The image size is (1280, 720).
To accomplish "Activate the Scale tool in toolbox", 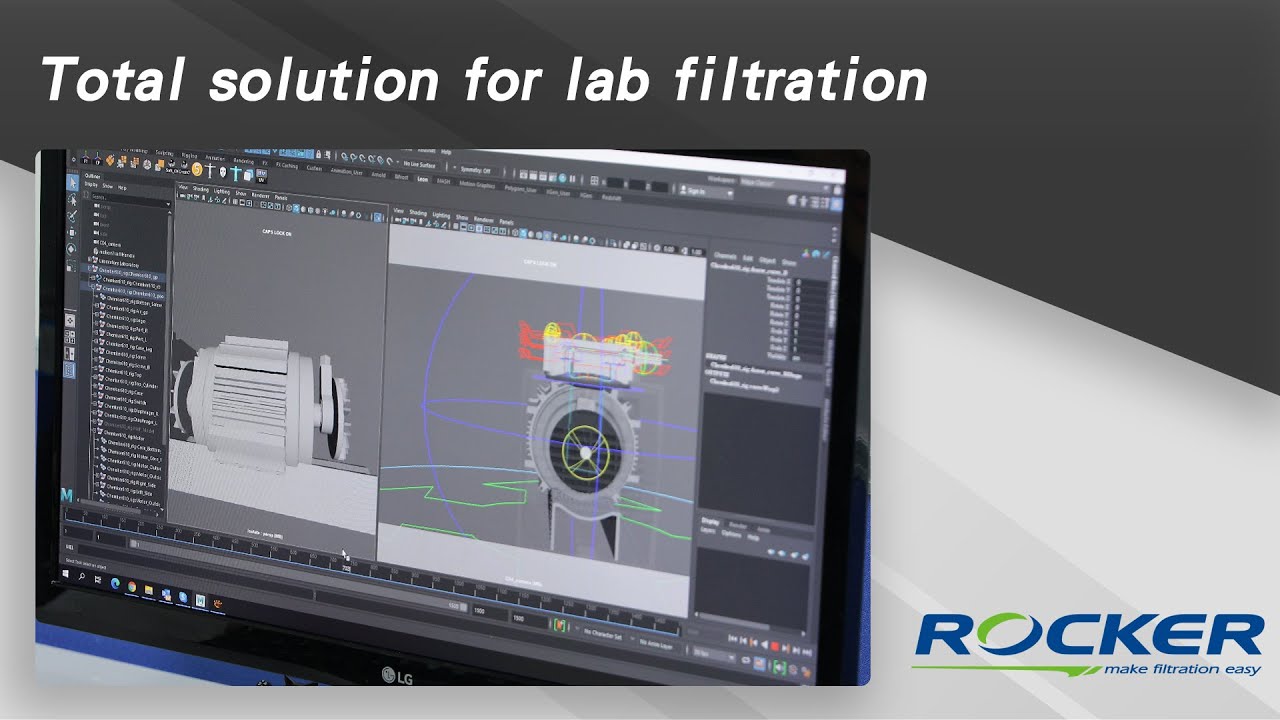I will pyautogui.click(x=71, y=266).
